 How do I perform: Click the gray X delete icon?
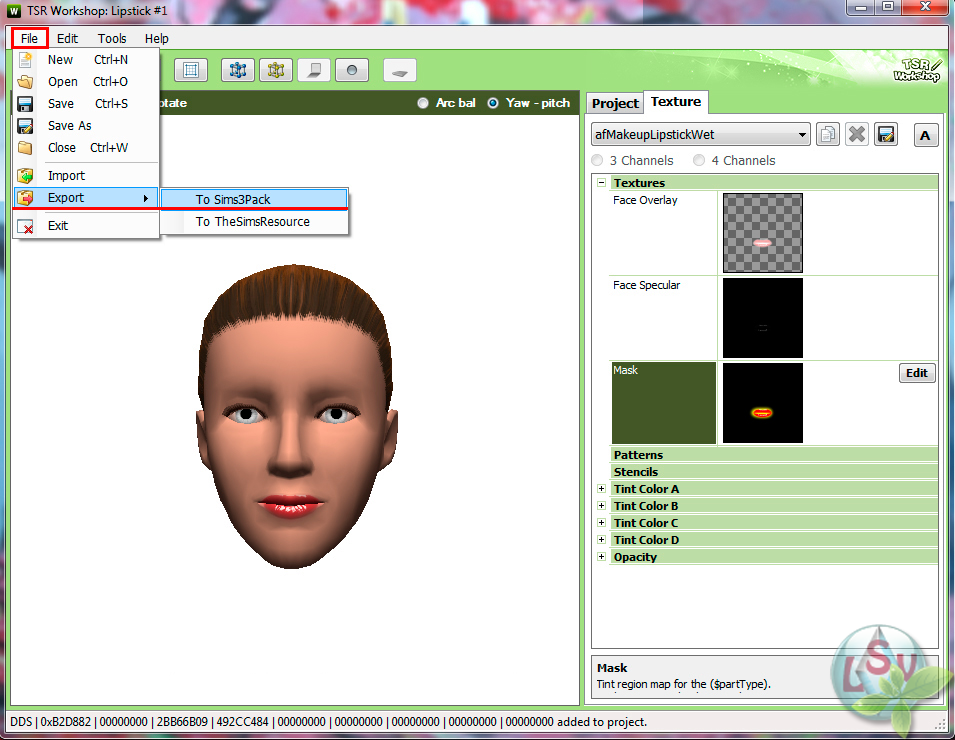(x=857, y=134)
